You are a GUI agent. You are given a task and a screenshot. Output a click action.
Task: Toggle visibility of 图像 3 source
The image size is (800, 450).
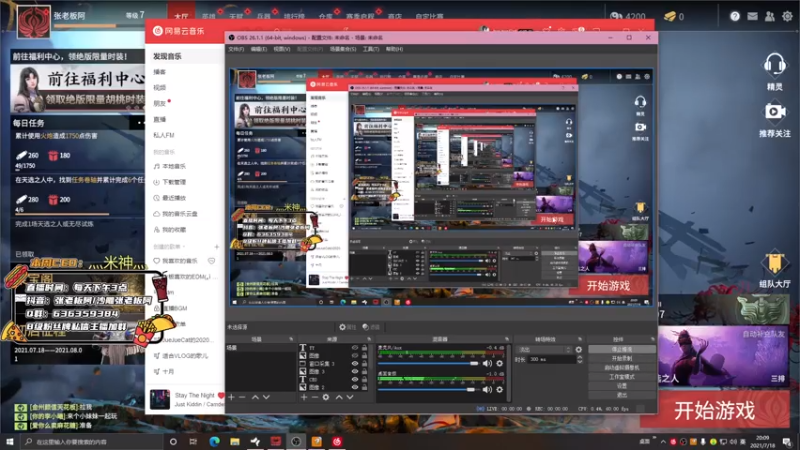click(355, 371)
